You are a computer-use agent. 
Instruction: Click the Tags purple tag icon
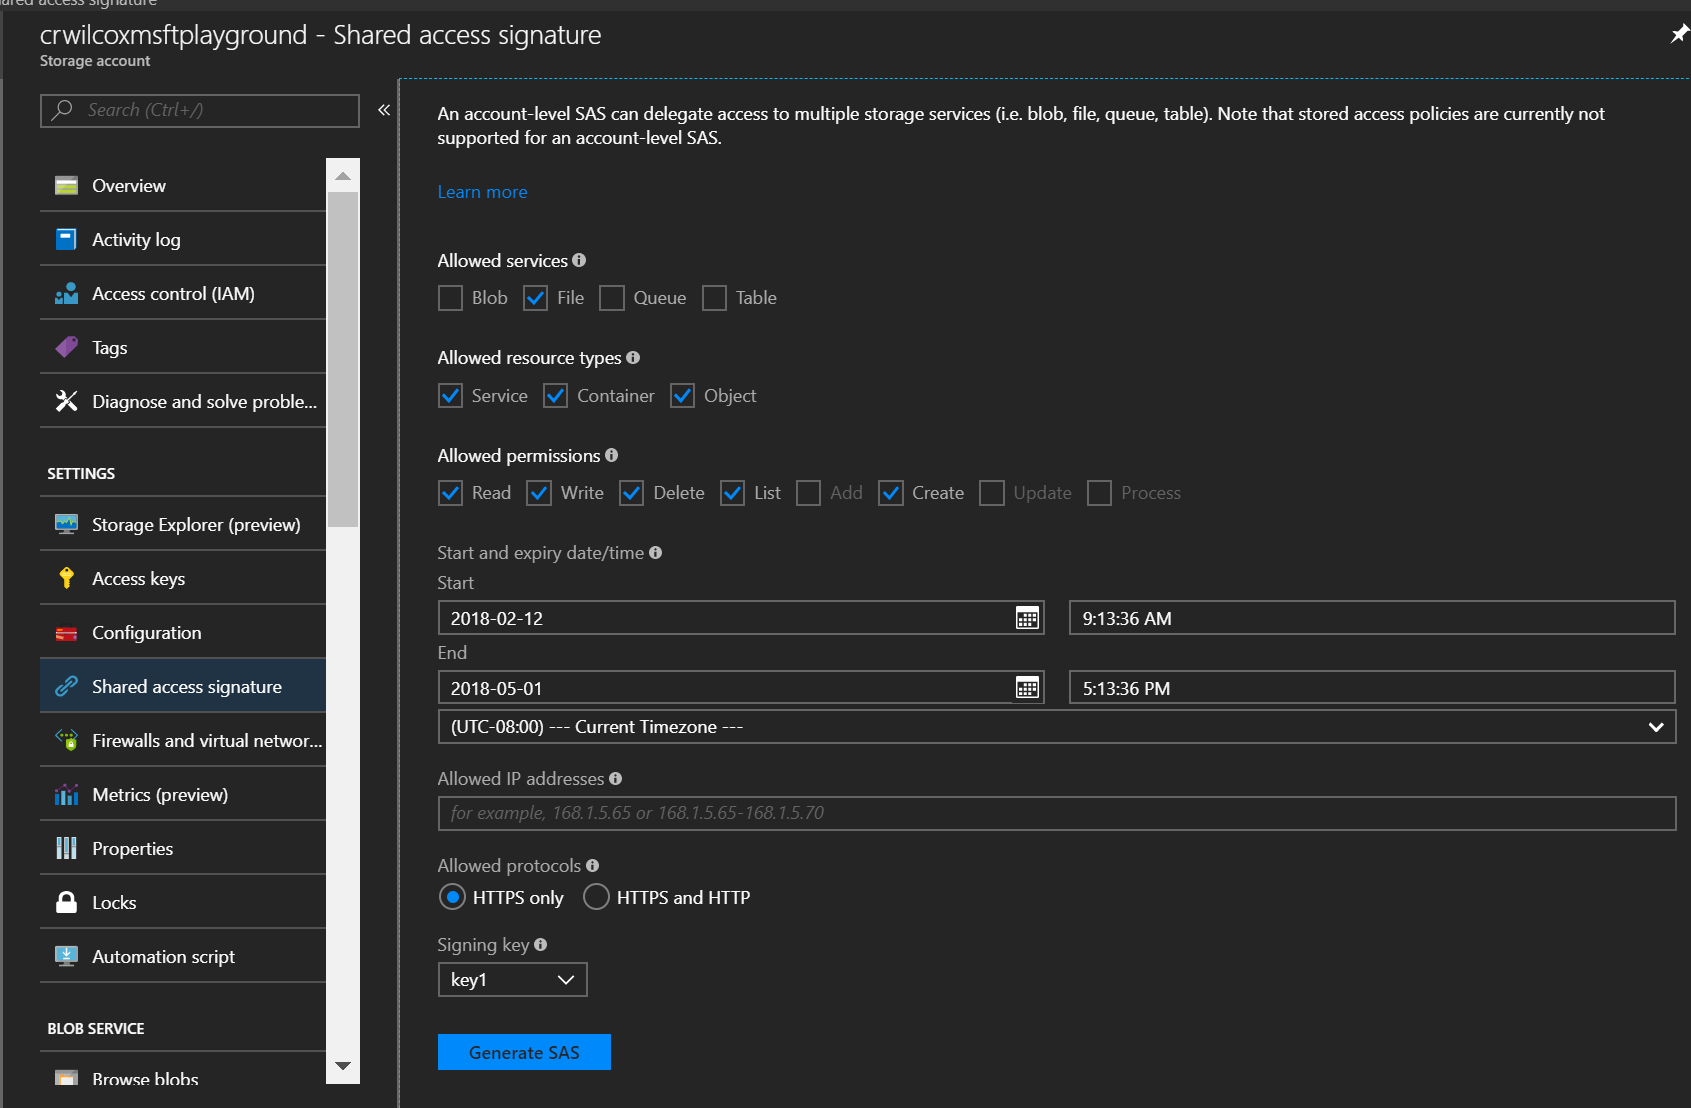tap(66, 347)
